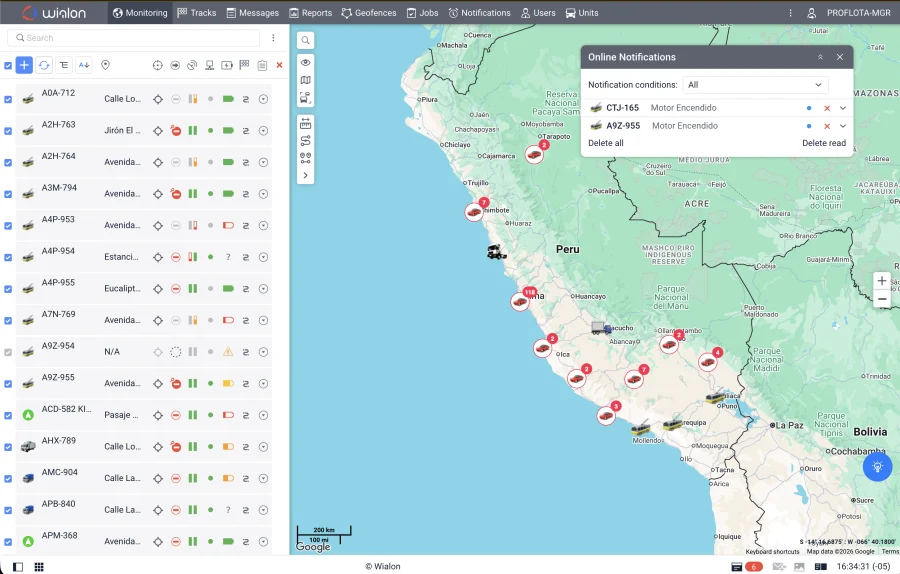This screenshot has height=574, width=900.
Task: Click the battery icon for A4P-955
Action: pyautogui.click(x=228, y=289)
